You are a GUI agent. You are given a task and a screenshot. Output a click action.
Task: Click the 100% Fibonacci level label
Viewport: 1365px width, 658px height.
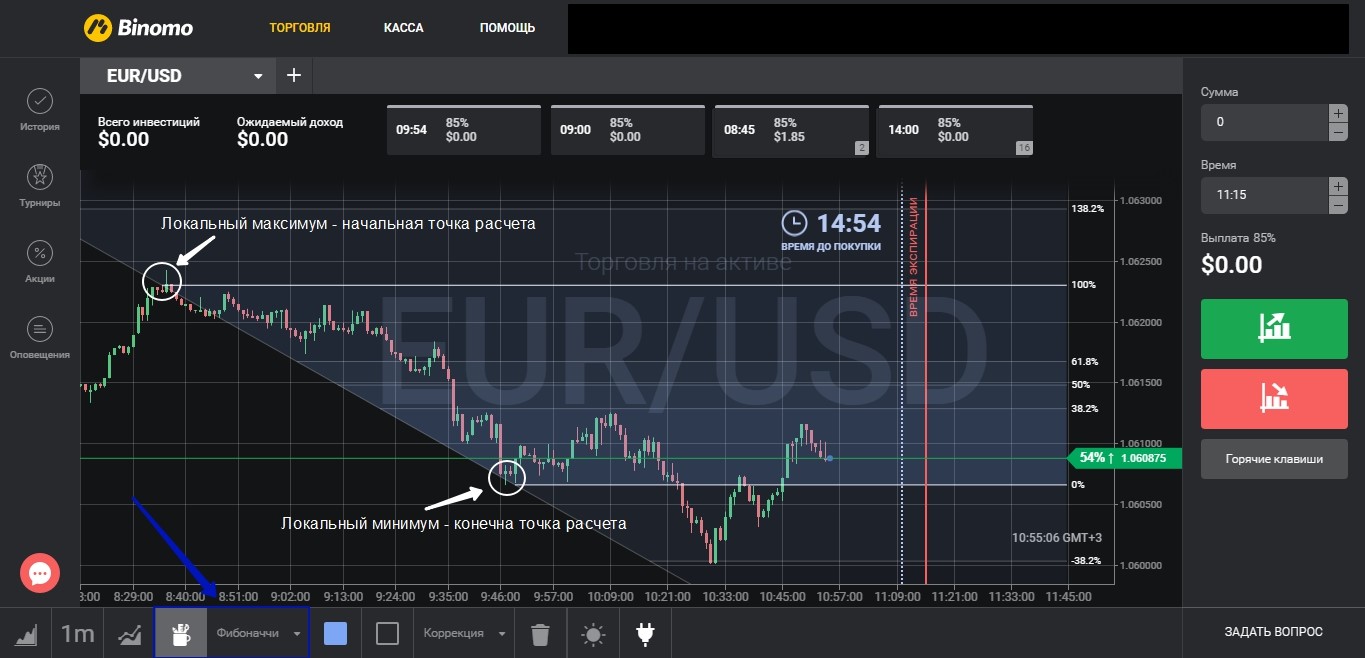(1083, 285)
